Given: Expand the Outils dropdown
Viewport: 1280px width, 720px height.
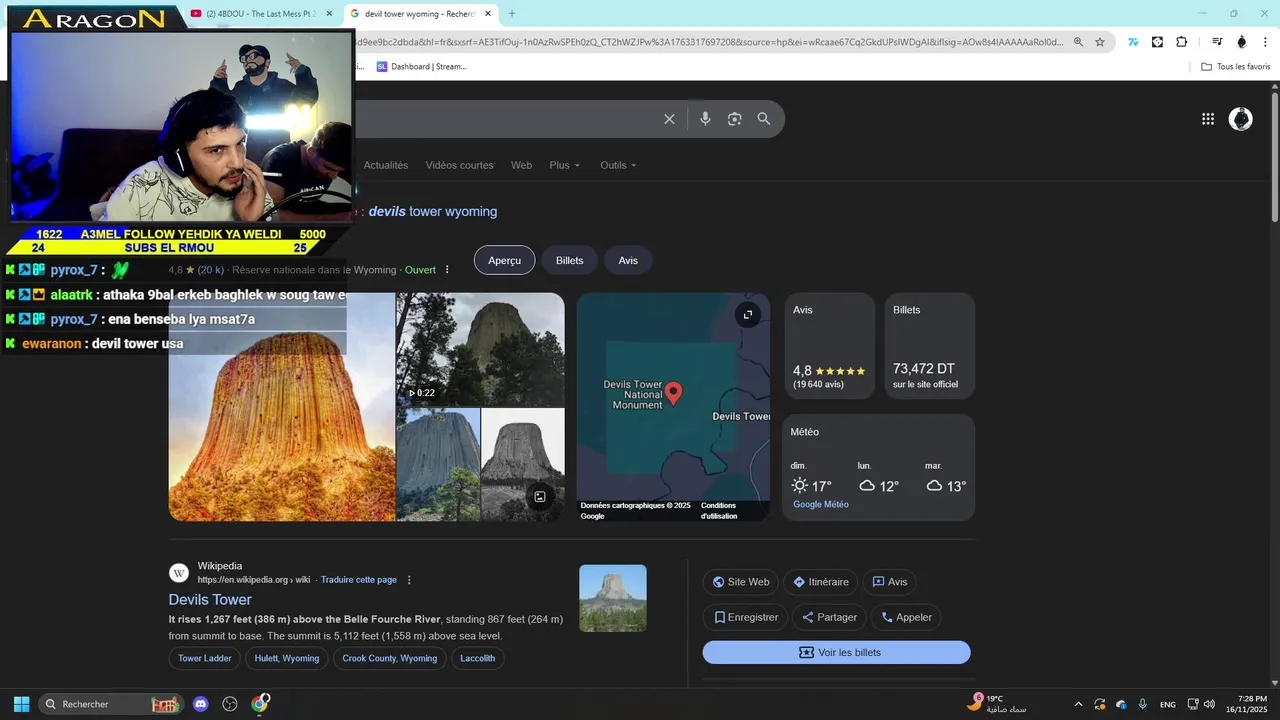Looking at the screenshot, I should 618,165.
